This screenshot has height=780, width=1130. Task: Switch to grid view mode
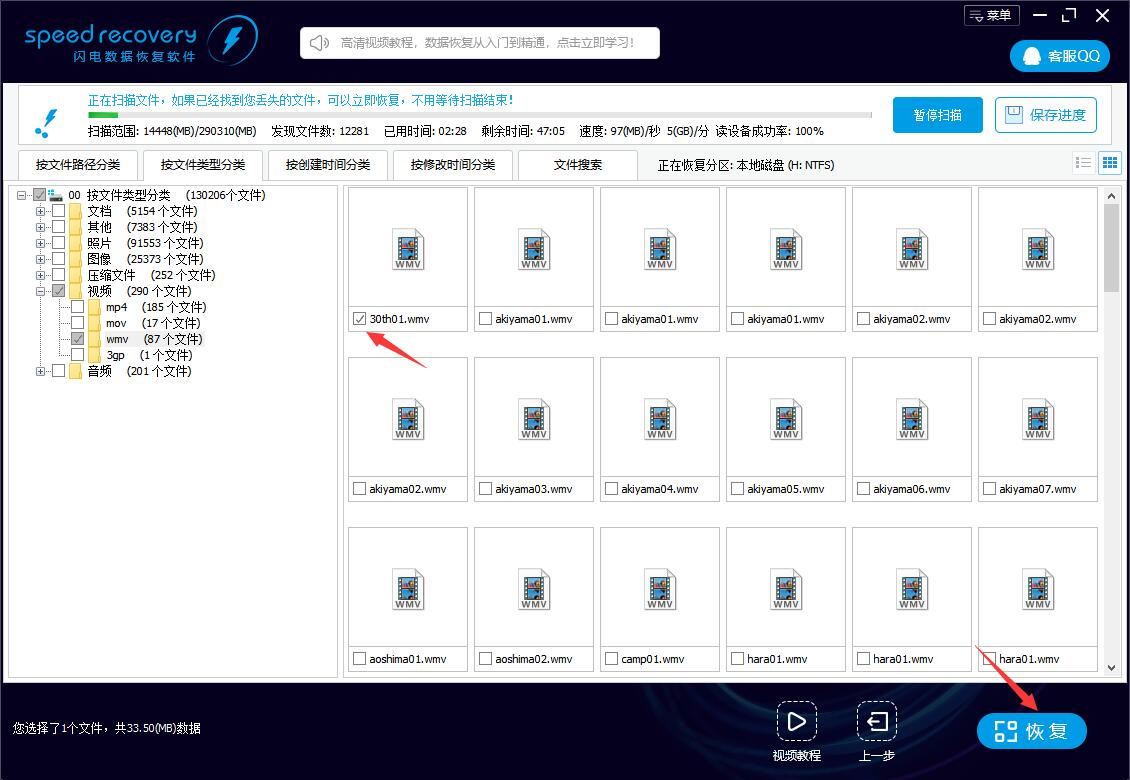click(1110, 162)
